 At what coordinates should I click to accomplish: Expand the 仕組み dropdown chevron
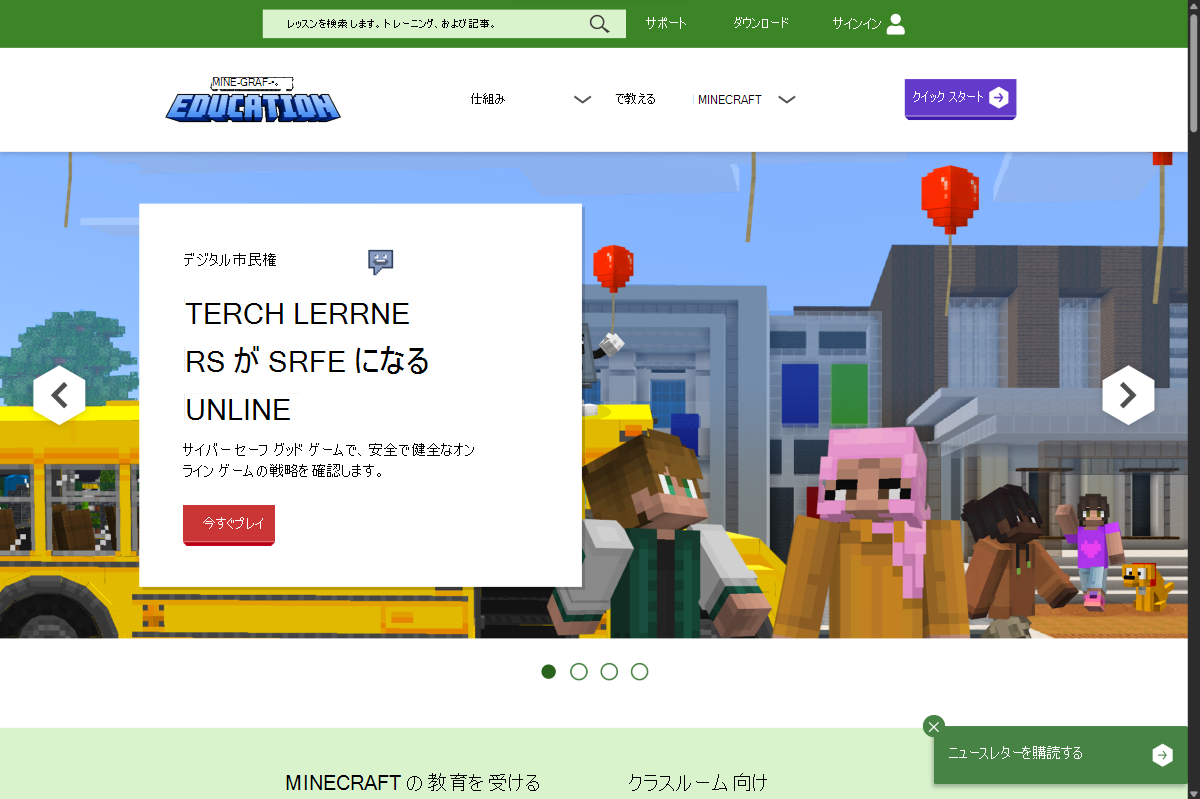click(x=583, y=99)
